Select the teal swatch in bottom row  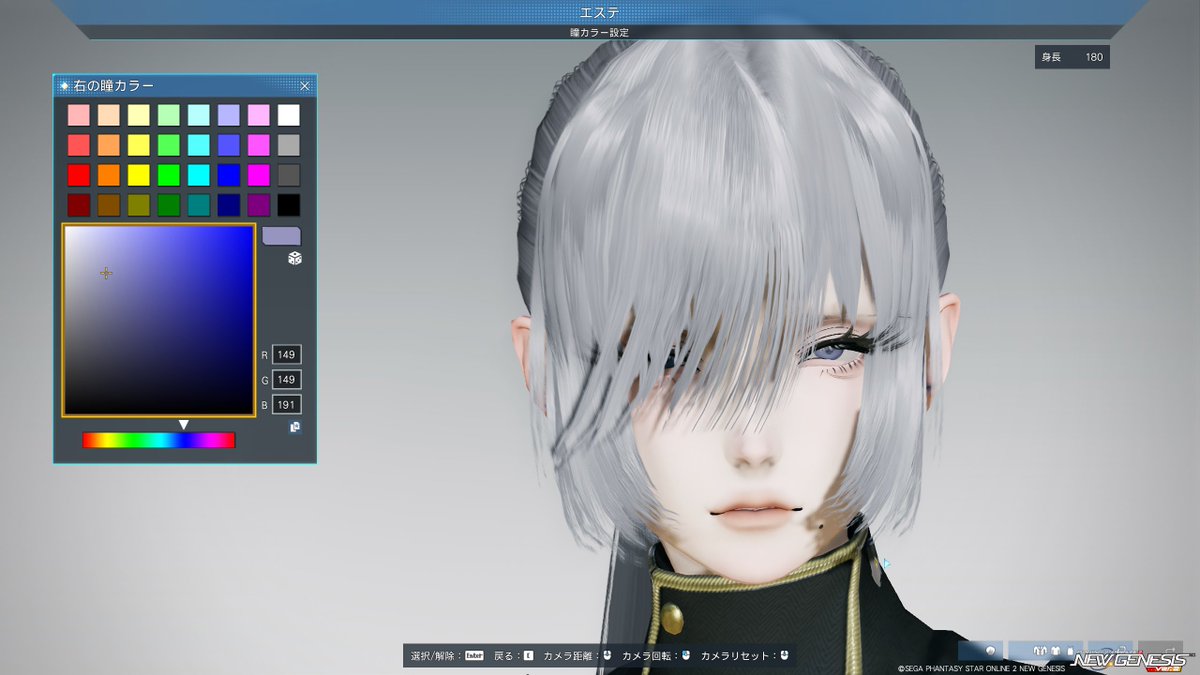tap(199, 205)
